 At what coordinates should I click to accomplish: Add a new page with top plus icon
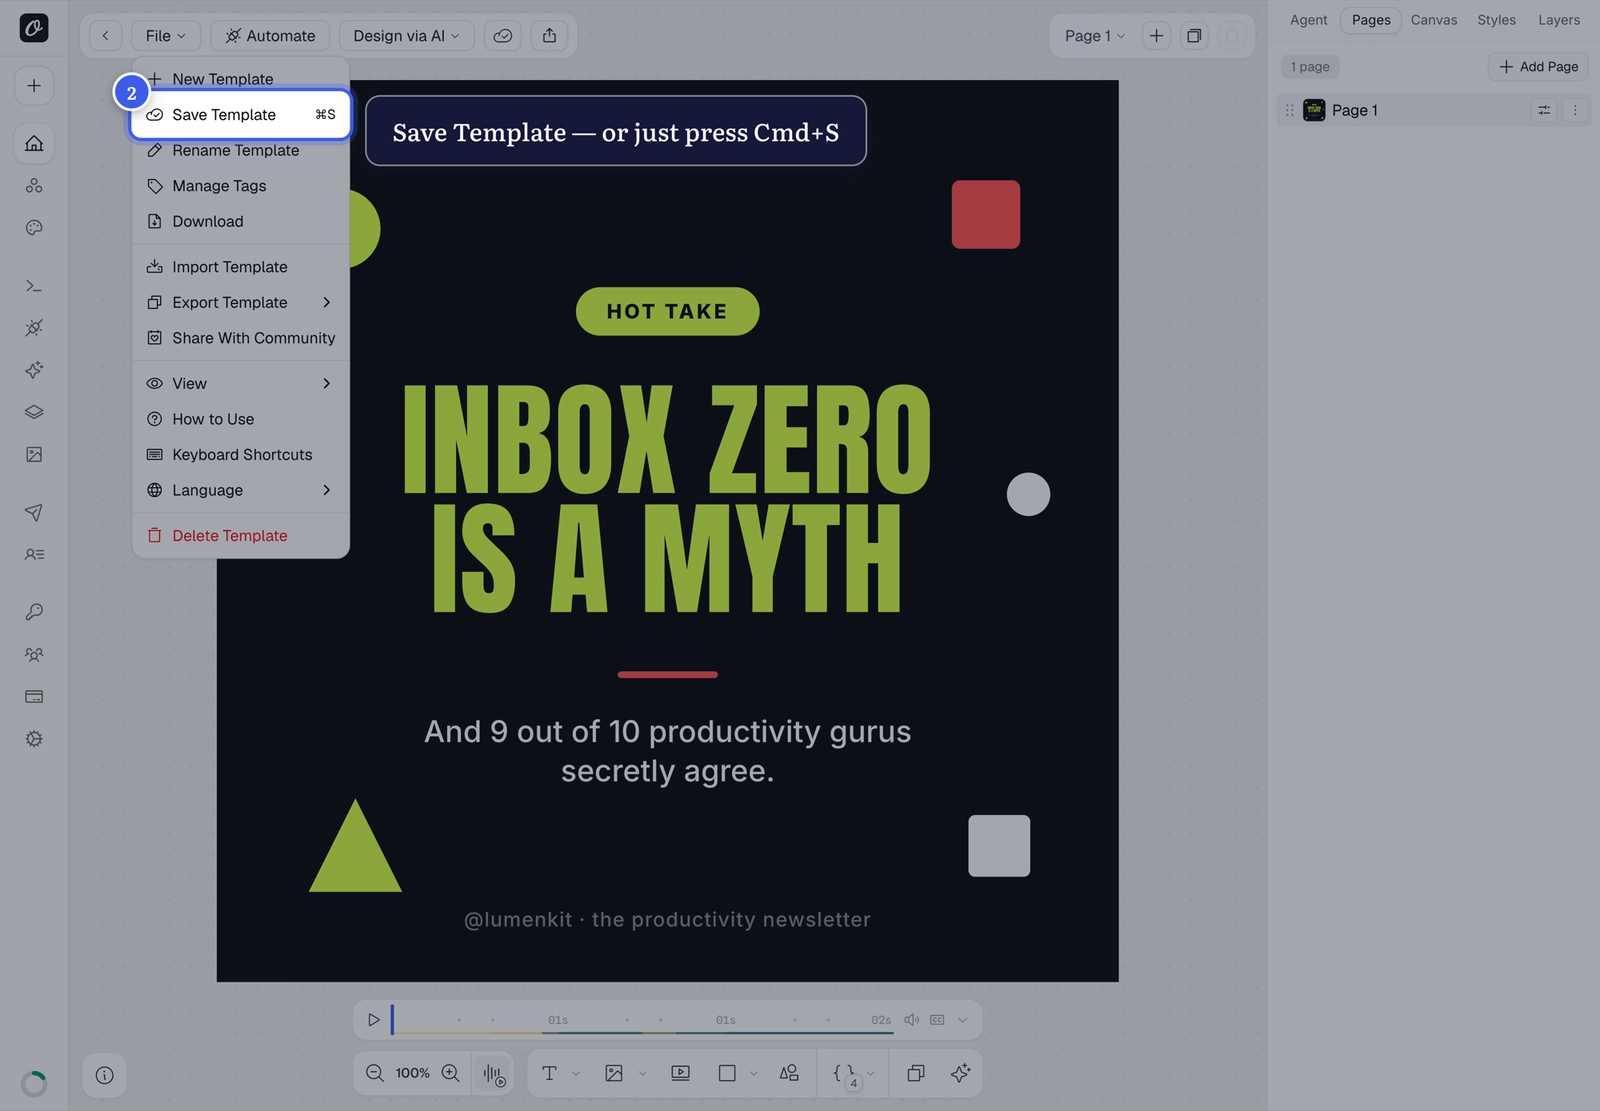1156,36
